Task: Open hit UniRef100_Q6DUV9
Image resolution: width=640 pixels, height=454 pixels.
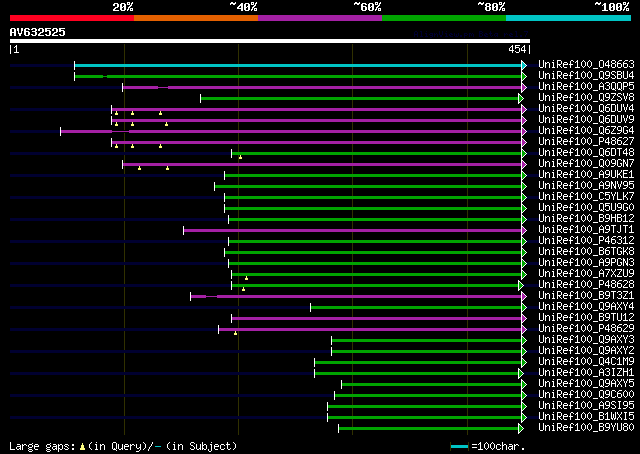Action: 586,120
